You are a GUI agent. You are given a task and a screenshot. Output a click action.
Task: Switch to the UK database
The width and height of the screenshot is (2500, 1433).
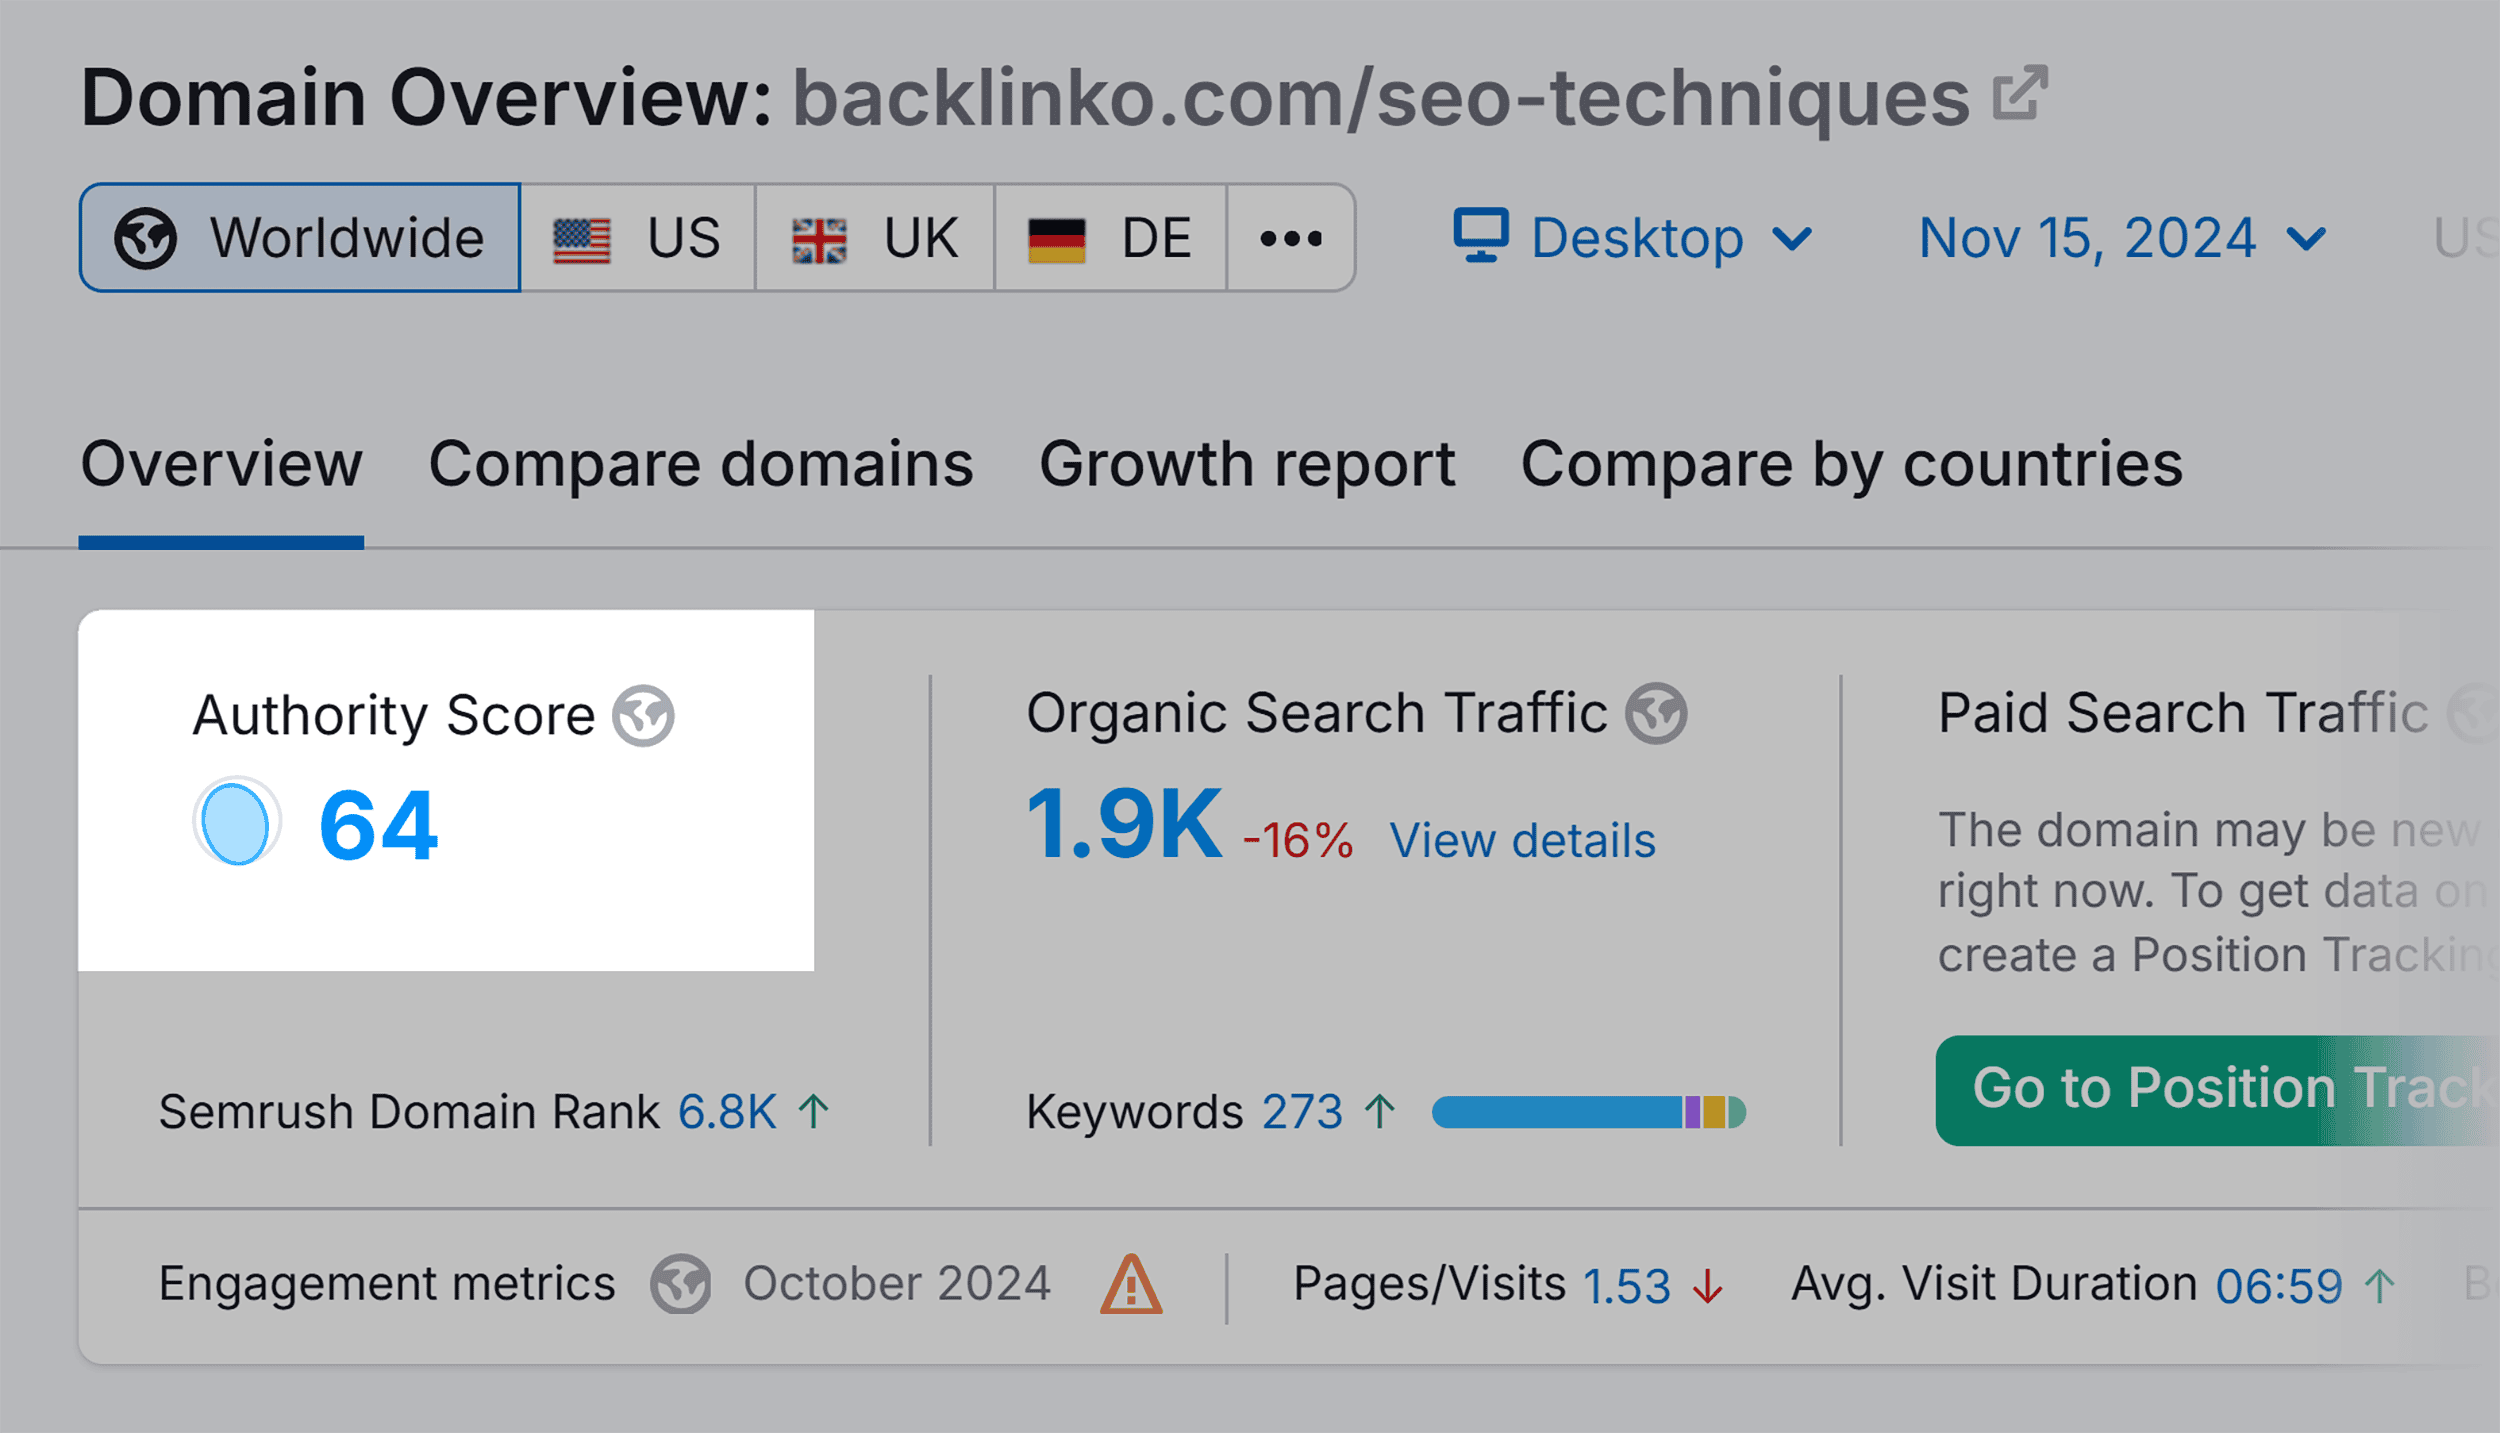click(875, 238)
